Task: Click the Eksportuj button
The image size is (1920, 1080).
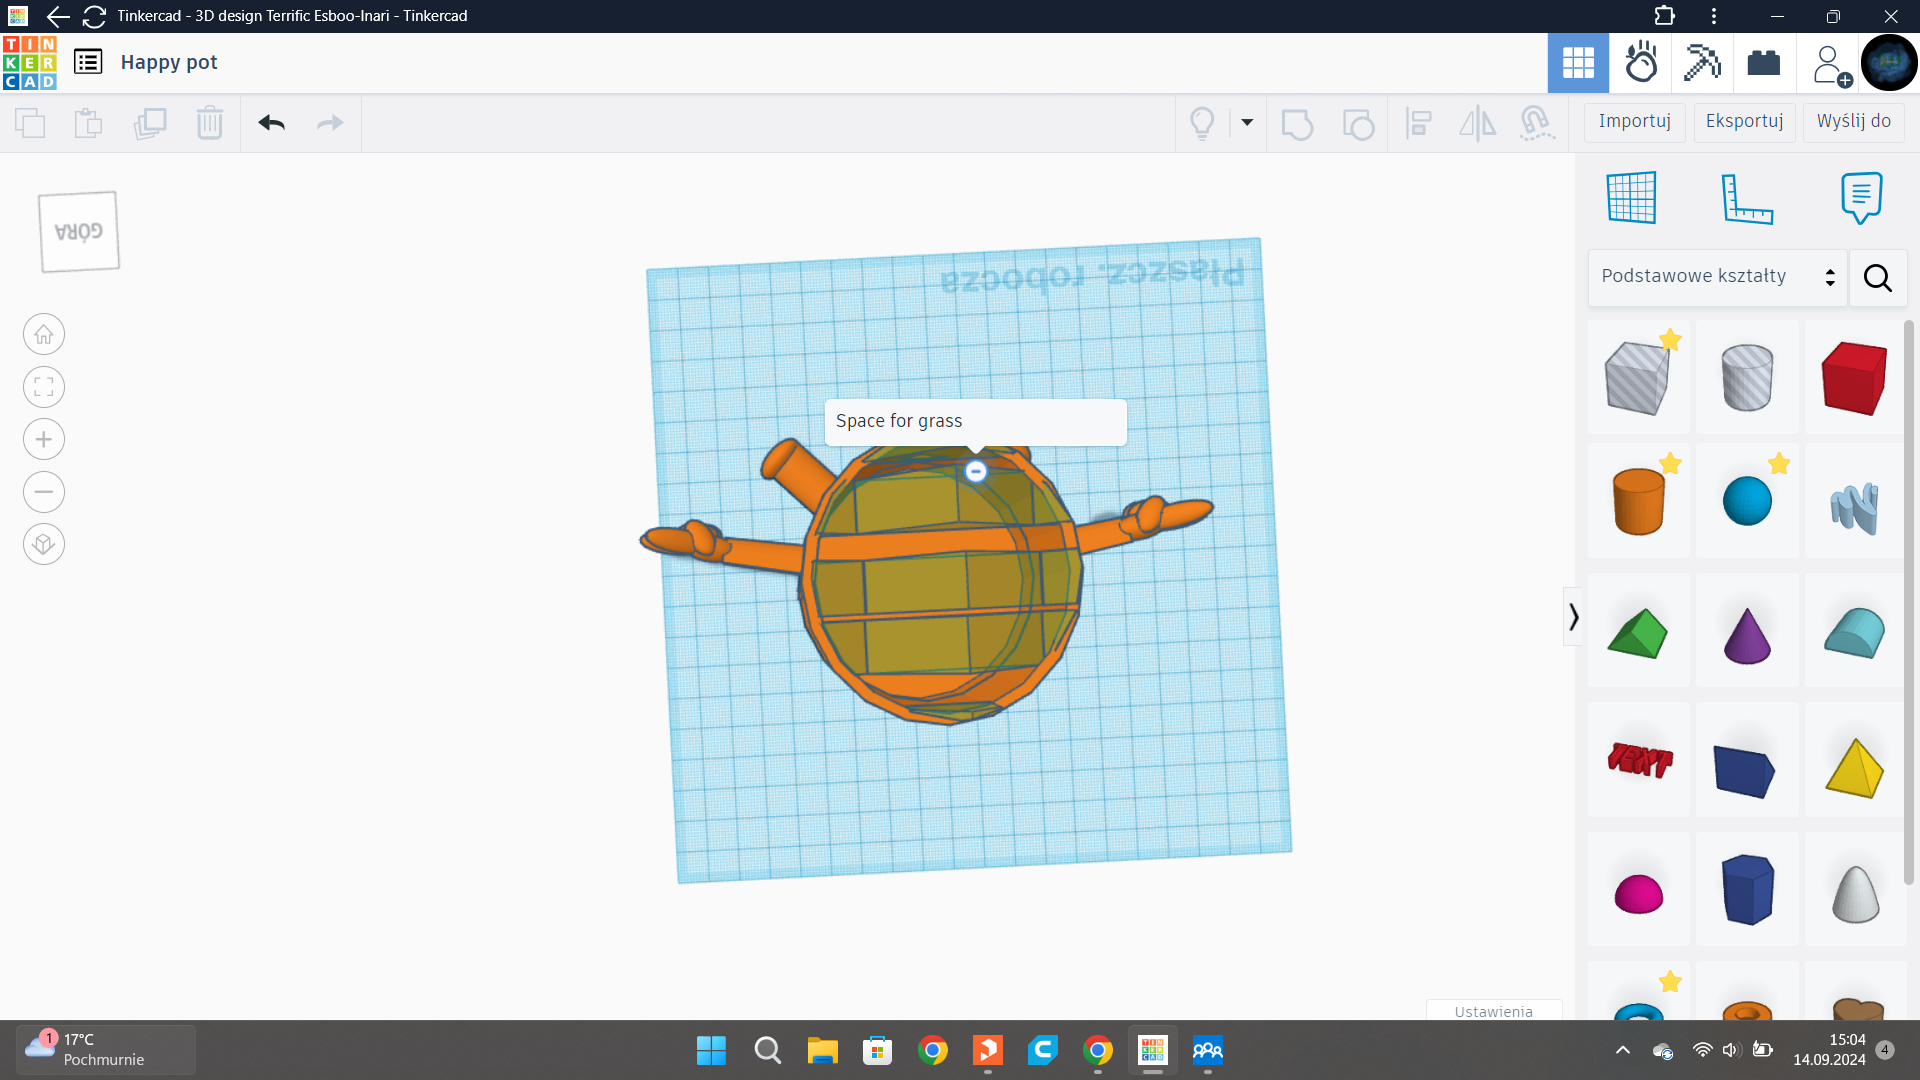Action: pos(1744,121)
